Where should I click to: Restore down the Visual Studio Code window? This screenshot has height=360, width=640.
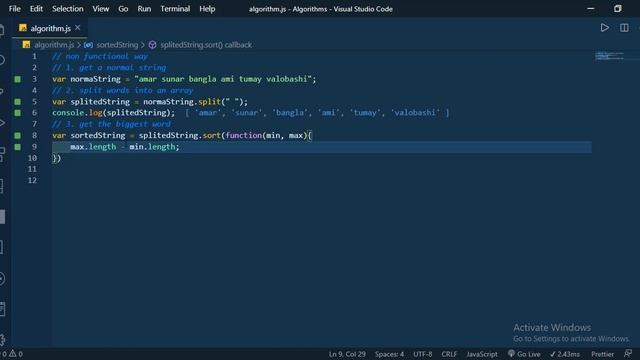pyautogui.click(x=618, y=9)
